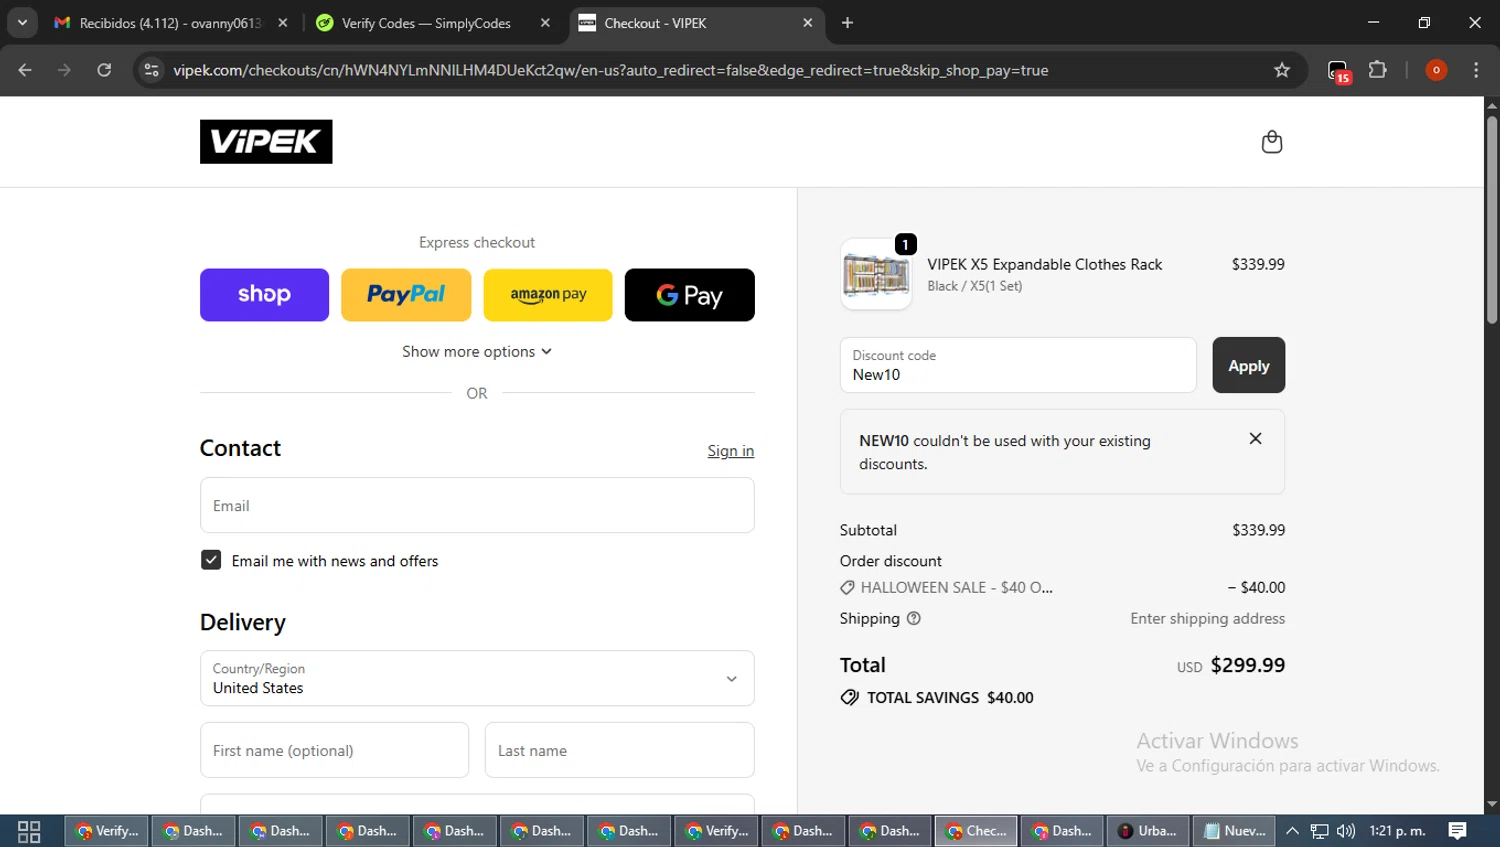Click the TOTAL SAVINGS tag icon

pos(850,698)
